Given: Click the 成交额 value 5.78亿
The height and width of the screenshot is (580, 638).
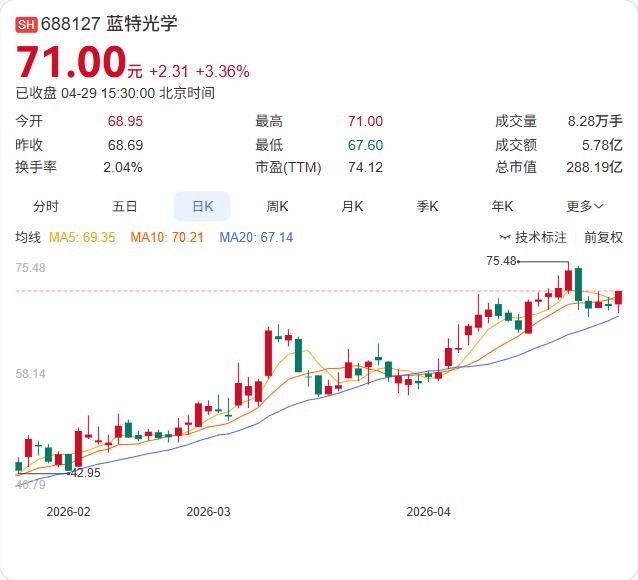Looking at the screenshot, I should pyautogui.click(x=602, y=145).
